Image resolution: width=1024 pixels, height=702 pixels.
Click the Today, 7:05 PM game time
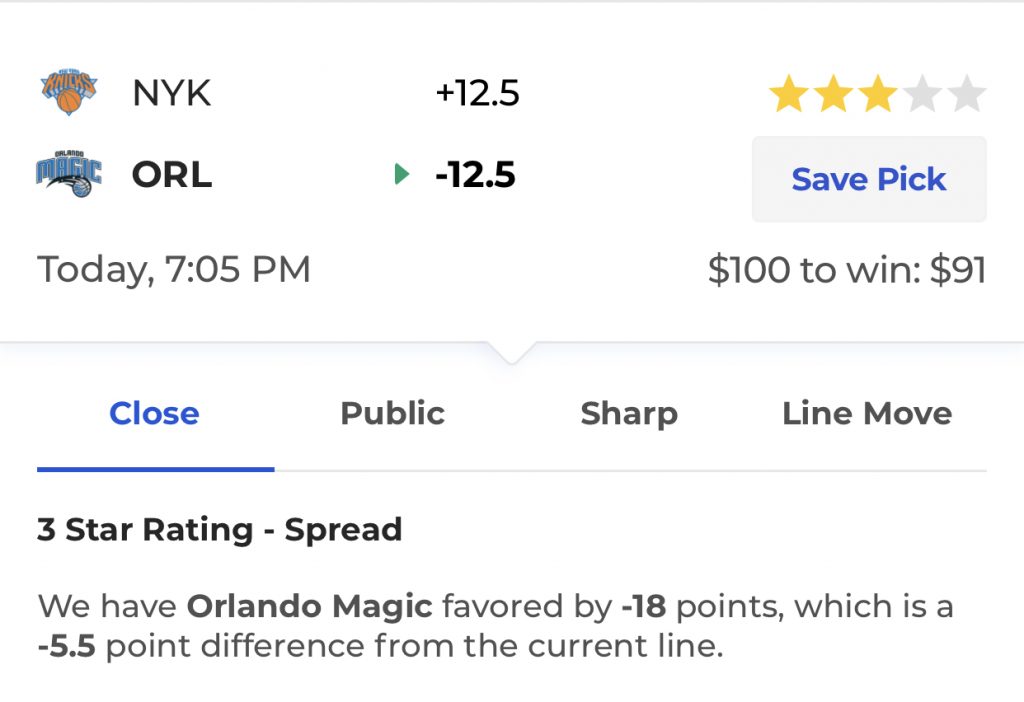(x=174, y=270)
